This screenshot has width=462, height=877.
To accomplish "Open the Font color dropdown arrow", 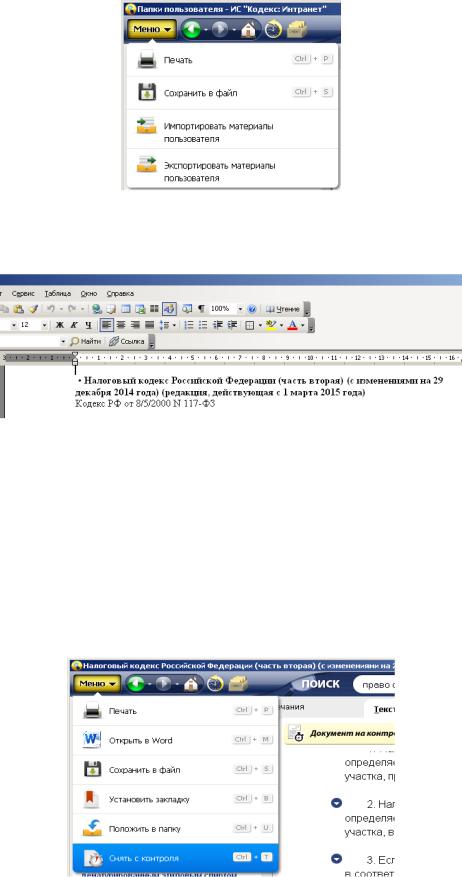I will tap(302, 325).
